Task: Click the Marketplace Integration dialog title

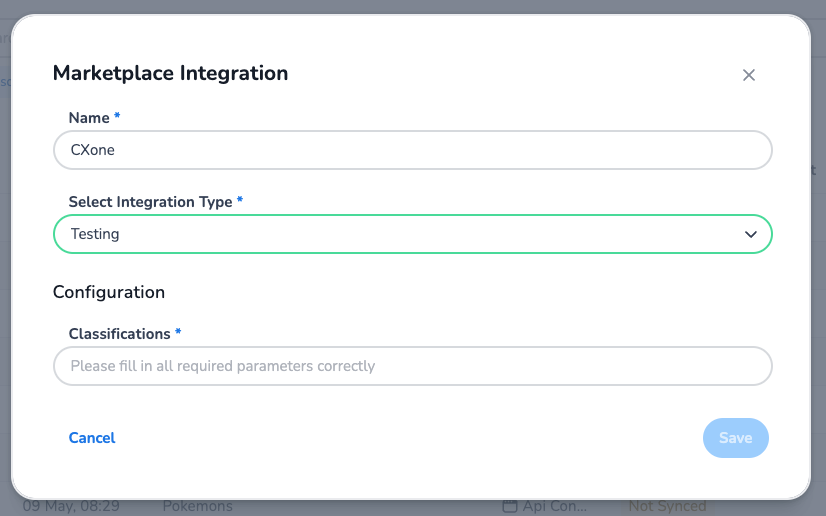Action: (x=170, y=73)
